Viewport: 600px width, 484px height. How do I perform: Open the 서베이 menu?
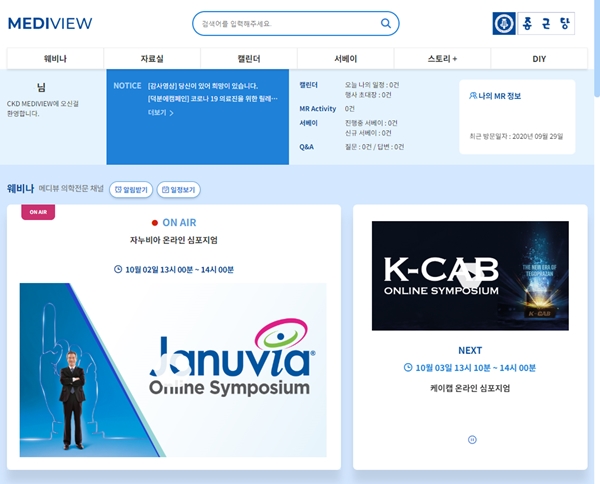point(346,59)
